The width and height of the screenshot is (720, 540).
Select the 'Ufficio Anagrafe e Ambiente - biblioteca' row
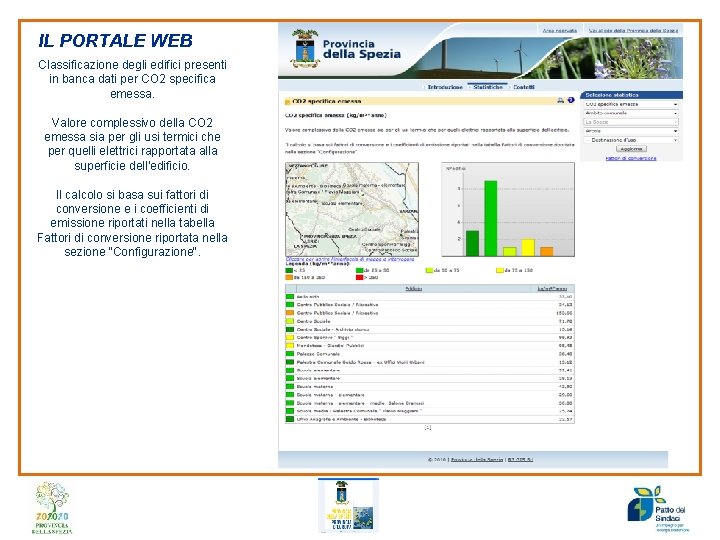pyautogui.click(x=429, y=419)
